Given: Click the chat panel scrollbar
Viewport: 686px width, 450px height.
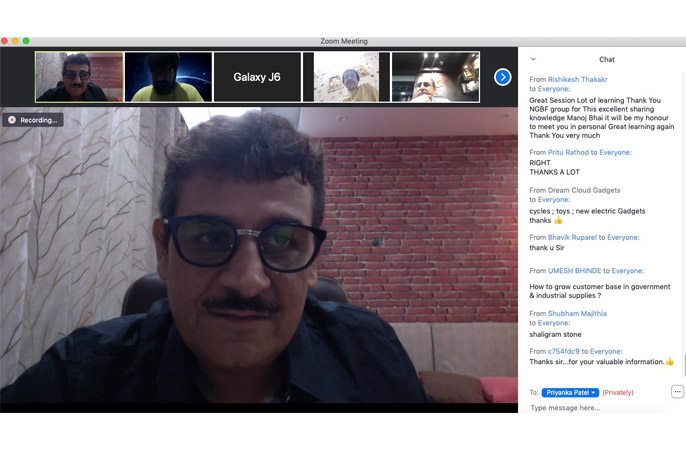Looking at the screenshot, I should coord(684,365).
